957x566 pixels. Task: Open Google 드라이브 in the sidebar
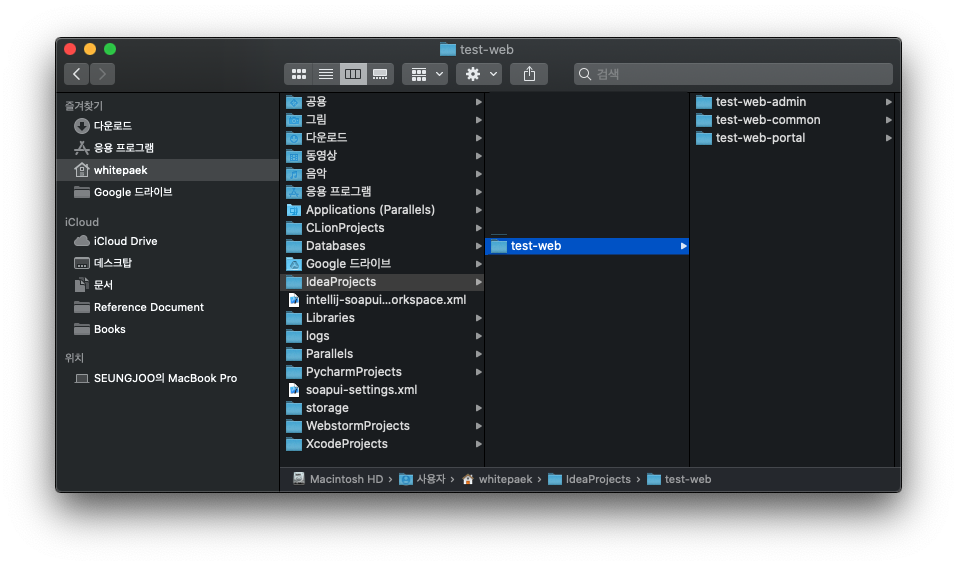pos(167,192)
